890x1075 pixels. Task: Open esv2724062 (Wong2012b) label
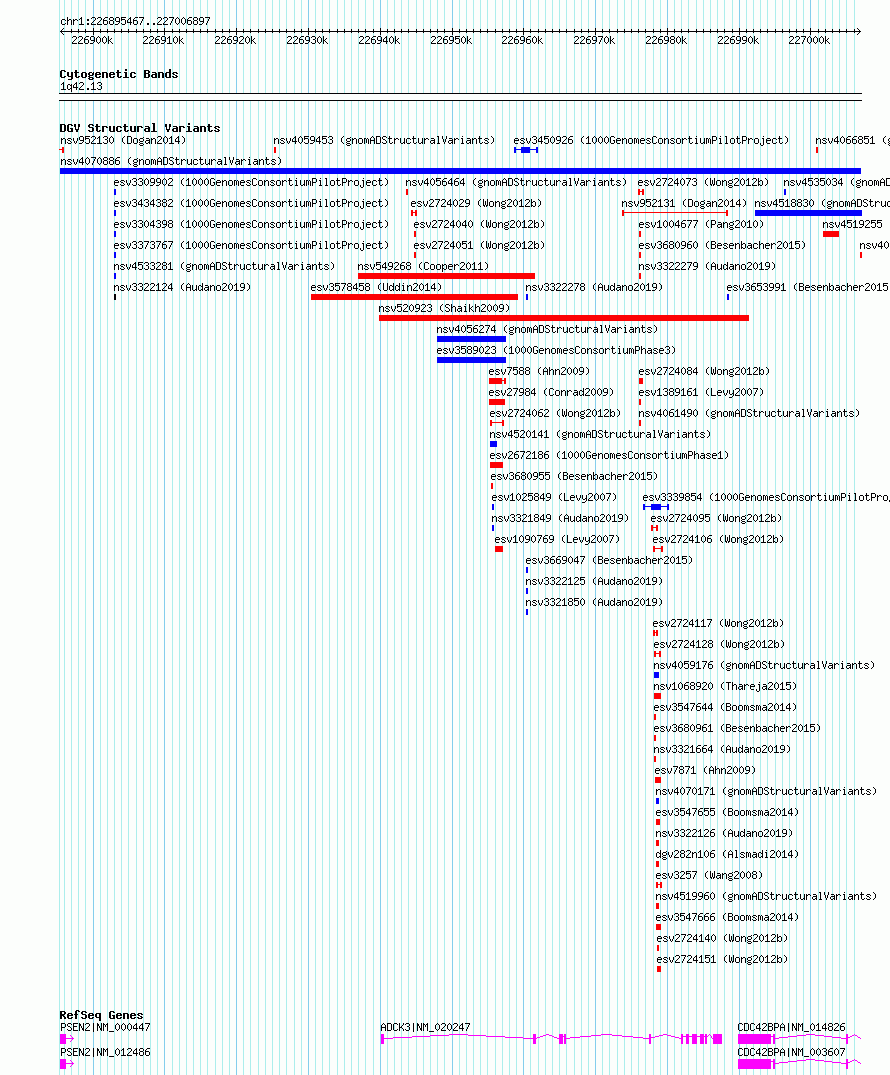click(555, 413)
